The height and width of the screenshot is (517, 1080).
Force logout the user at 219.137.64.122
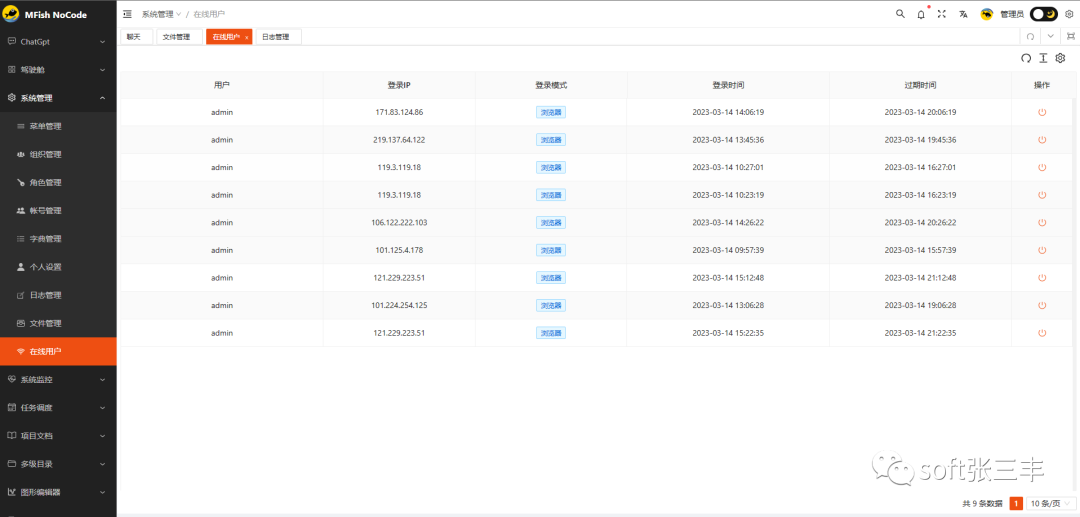click(x=1042, y=140)
